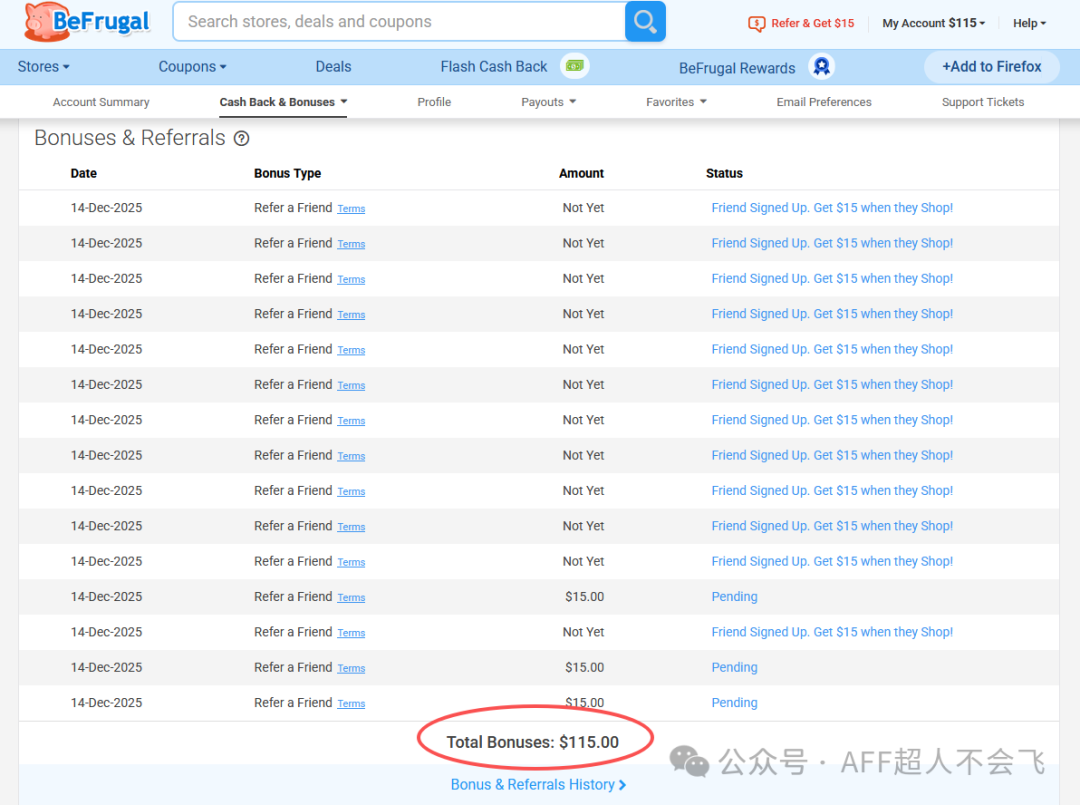Image resolution: width=1080 pixels, height=805 pixels.
Task: Click Friend Signed Up status in the first row
Action: 832,208
